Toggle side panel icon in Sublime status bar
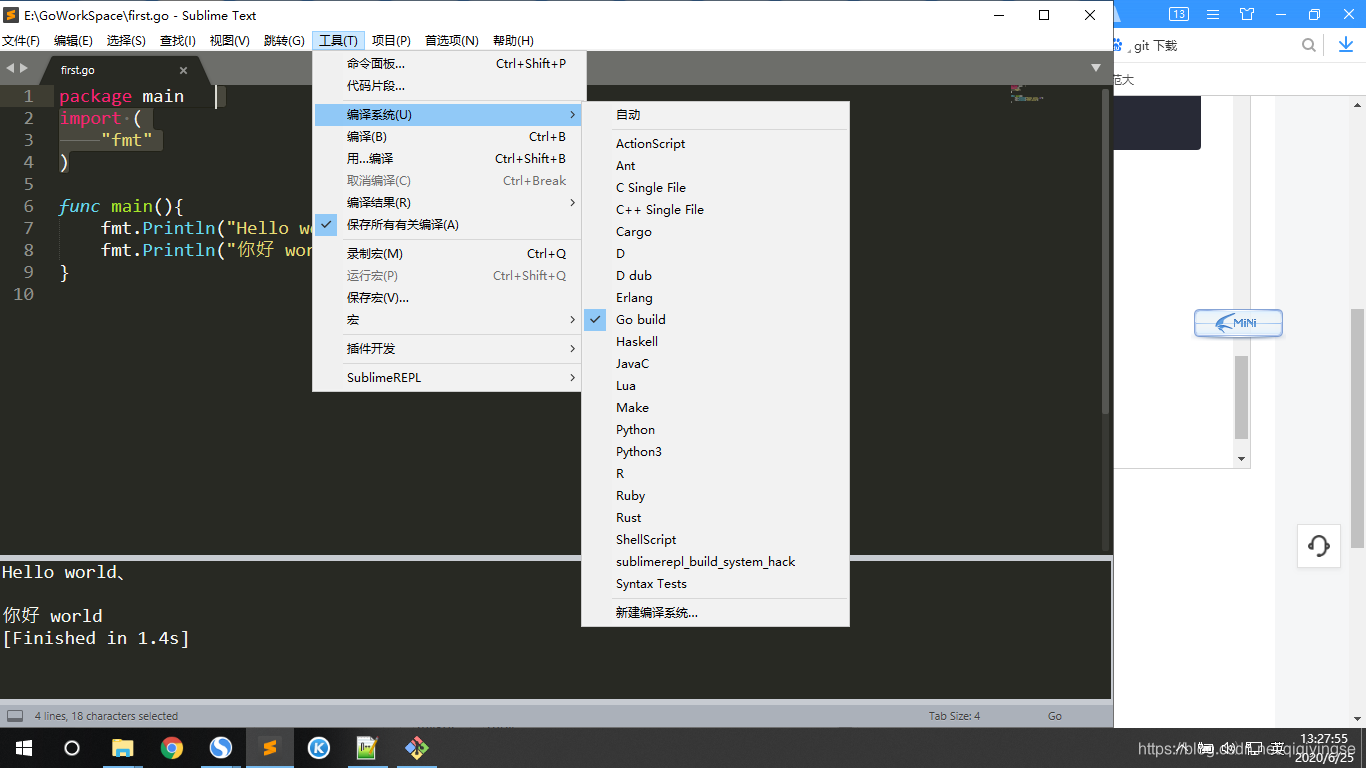 [15, 716]
